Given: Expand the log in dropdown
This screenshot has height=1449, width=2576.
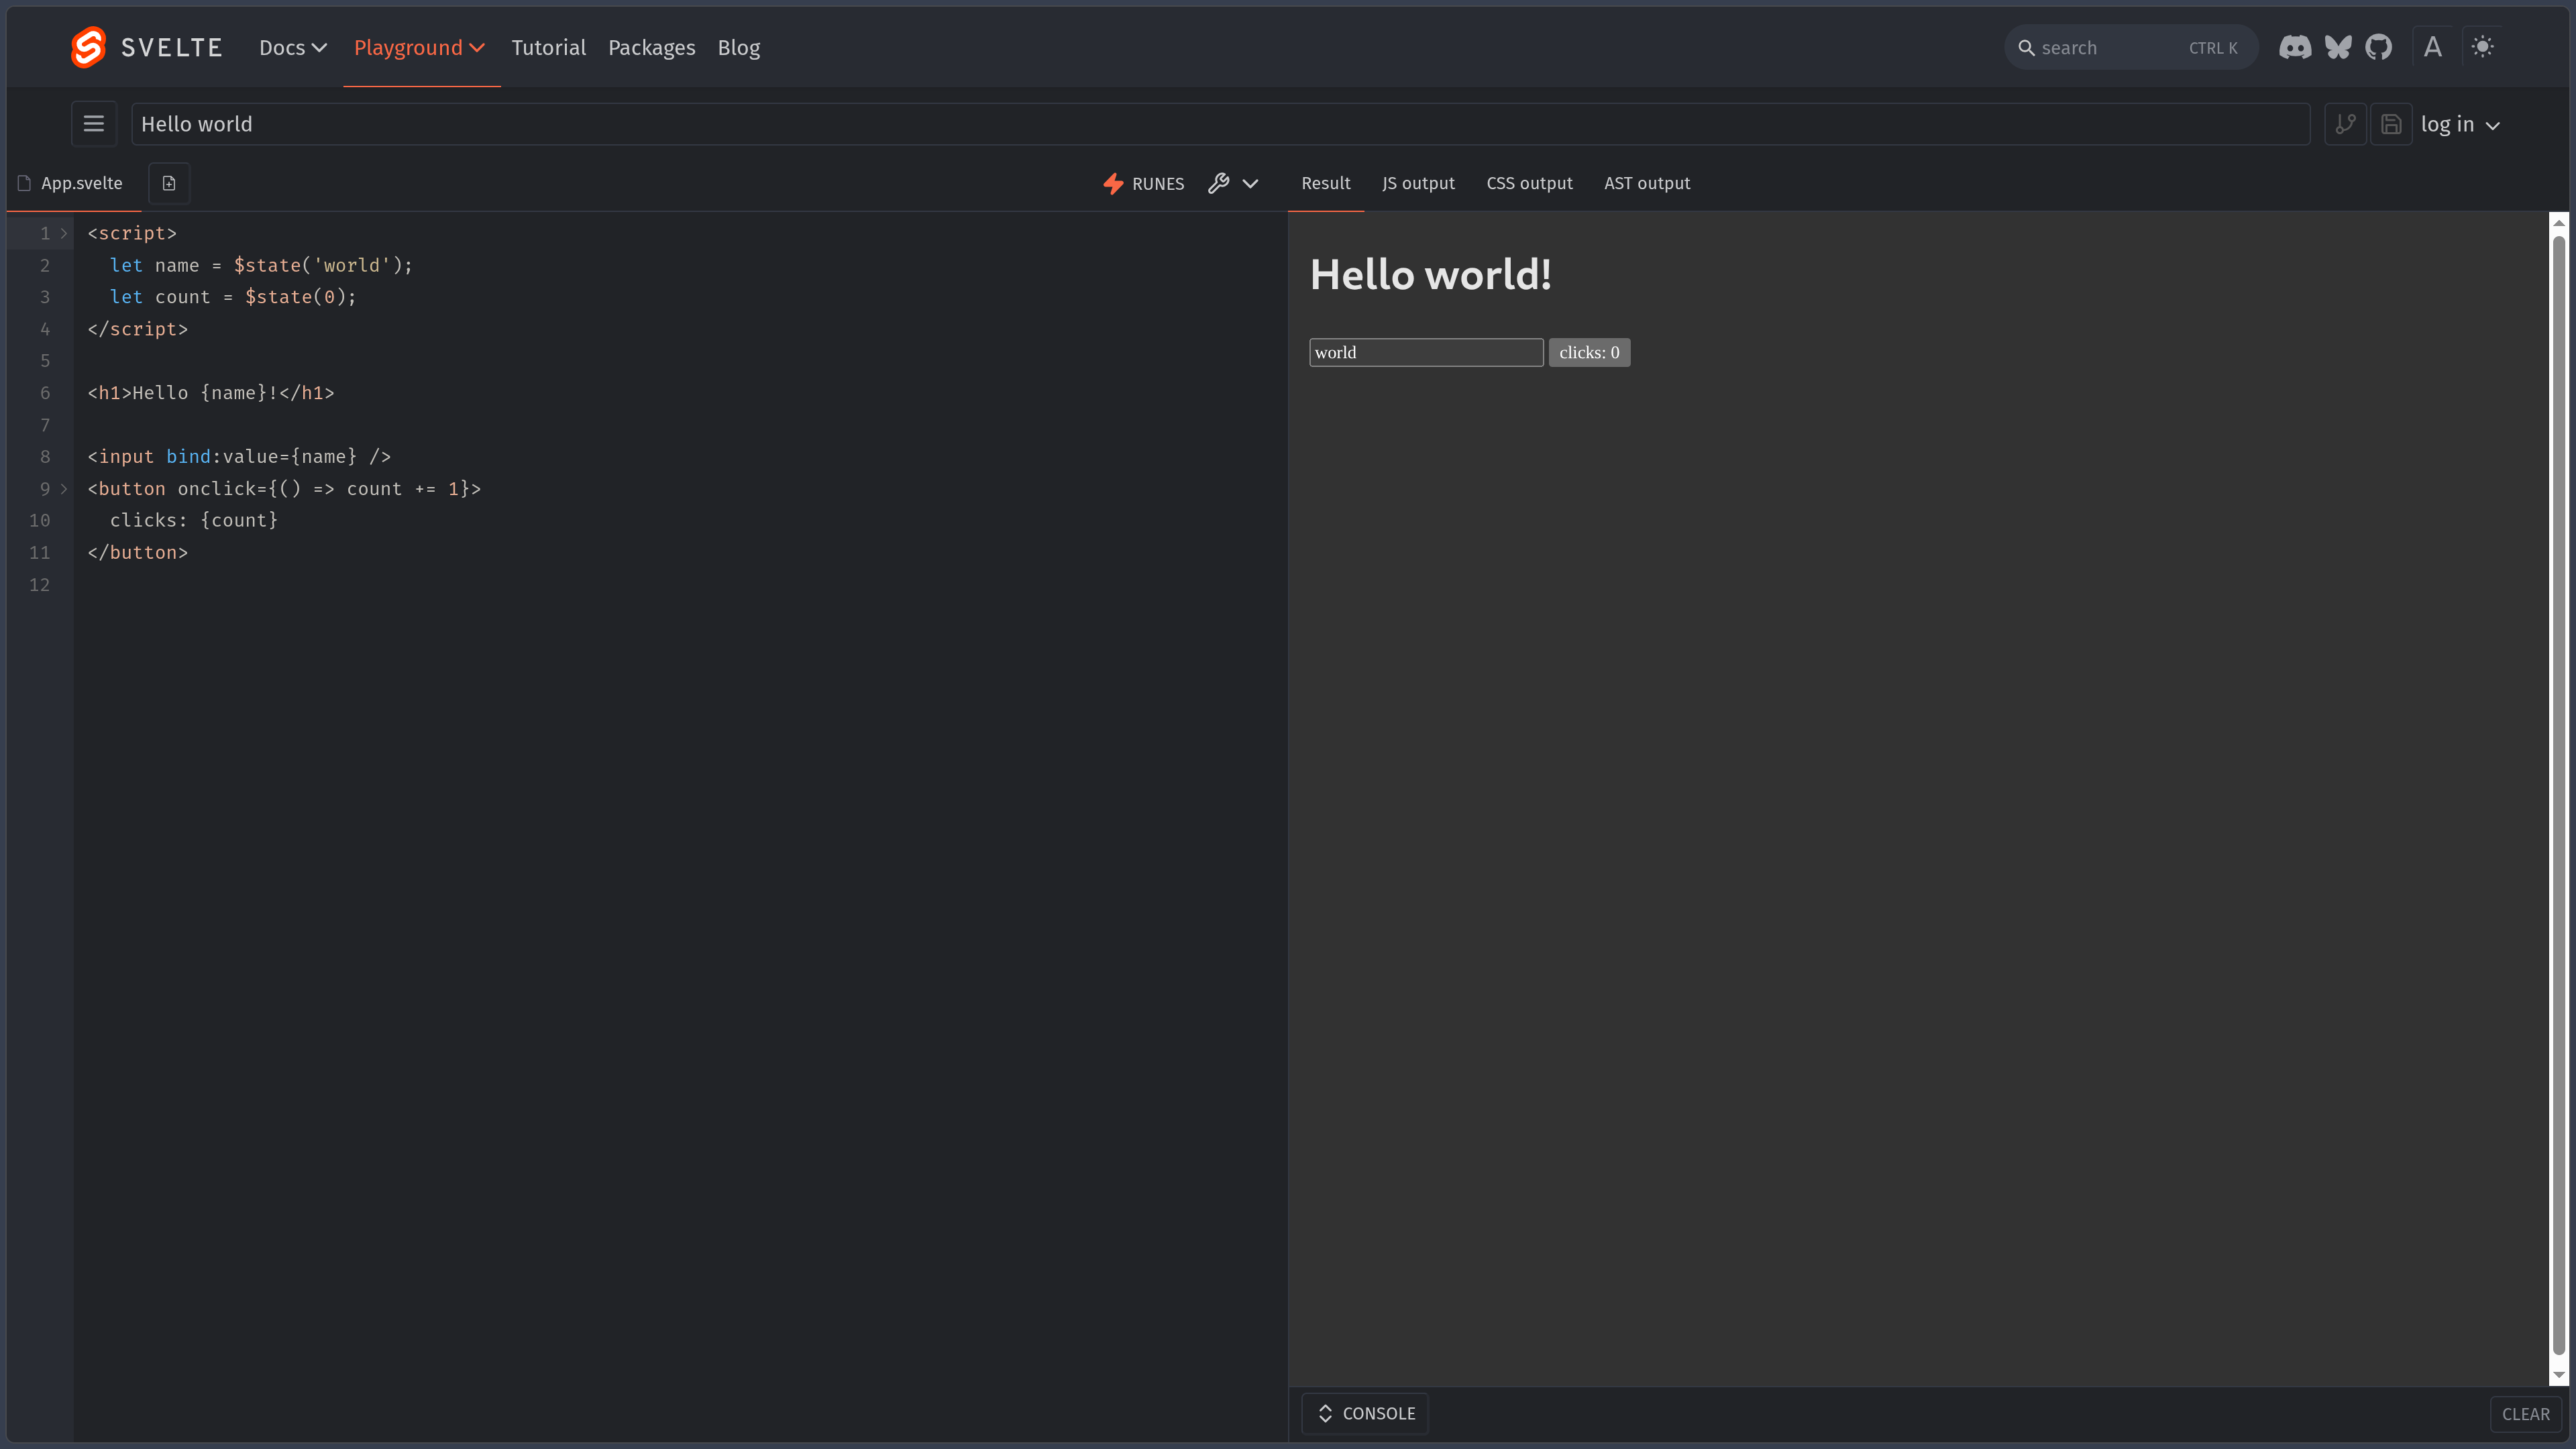Looking at the screenshot, I should (2461, 124).
